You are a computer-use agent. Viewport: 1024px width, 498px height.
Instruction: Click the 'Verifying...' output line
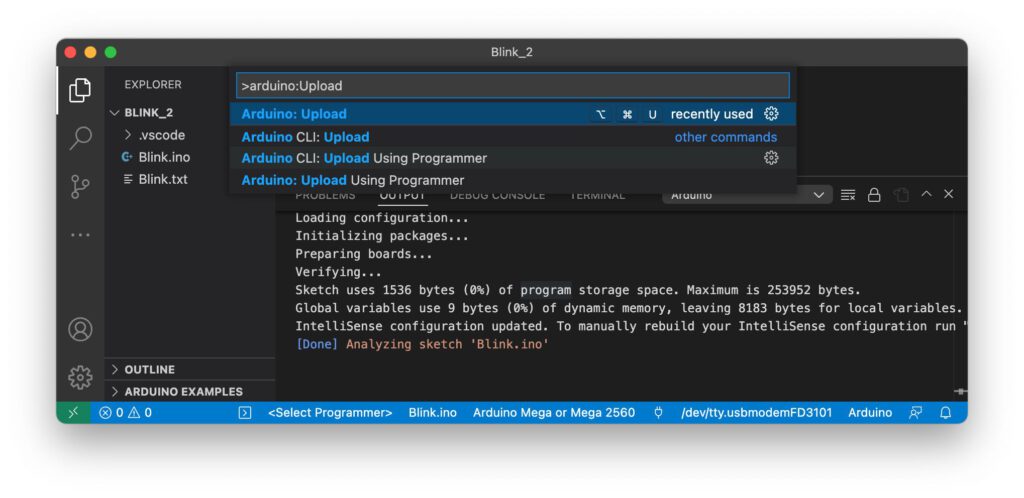point(338,272)
